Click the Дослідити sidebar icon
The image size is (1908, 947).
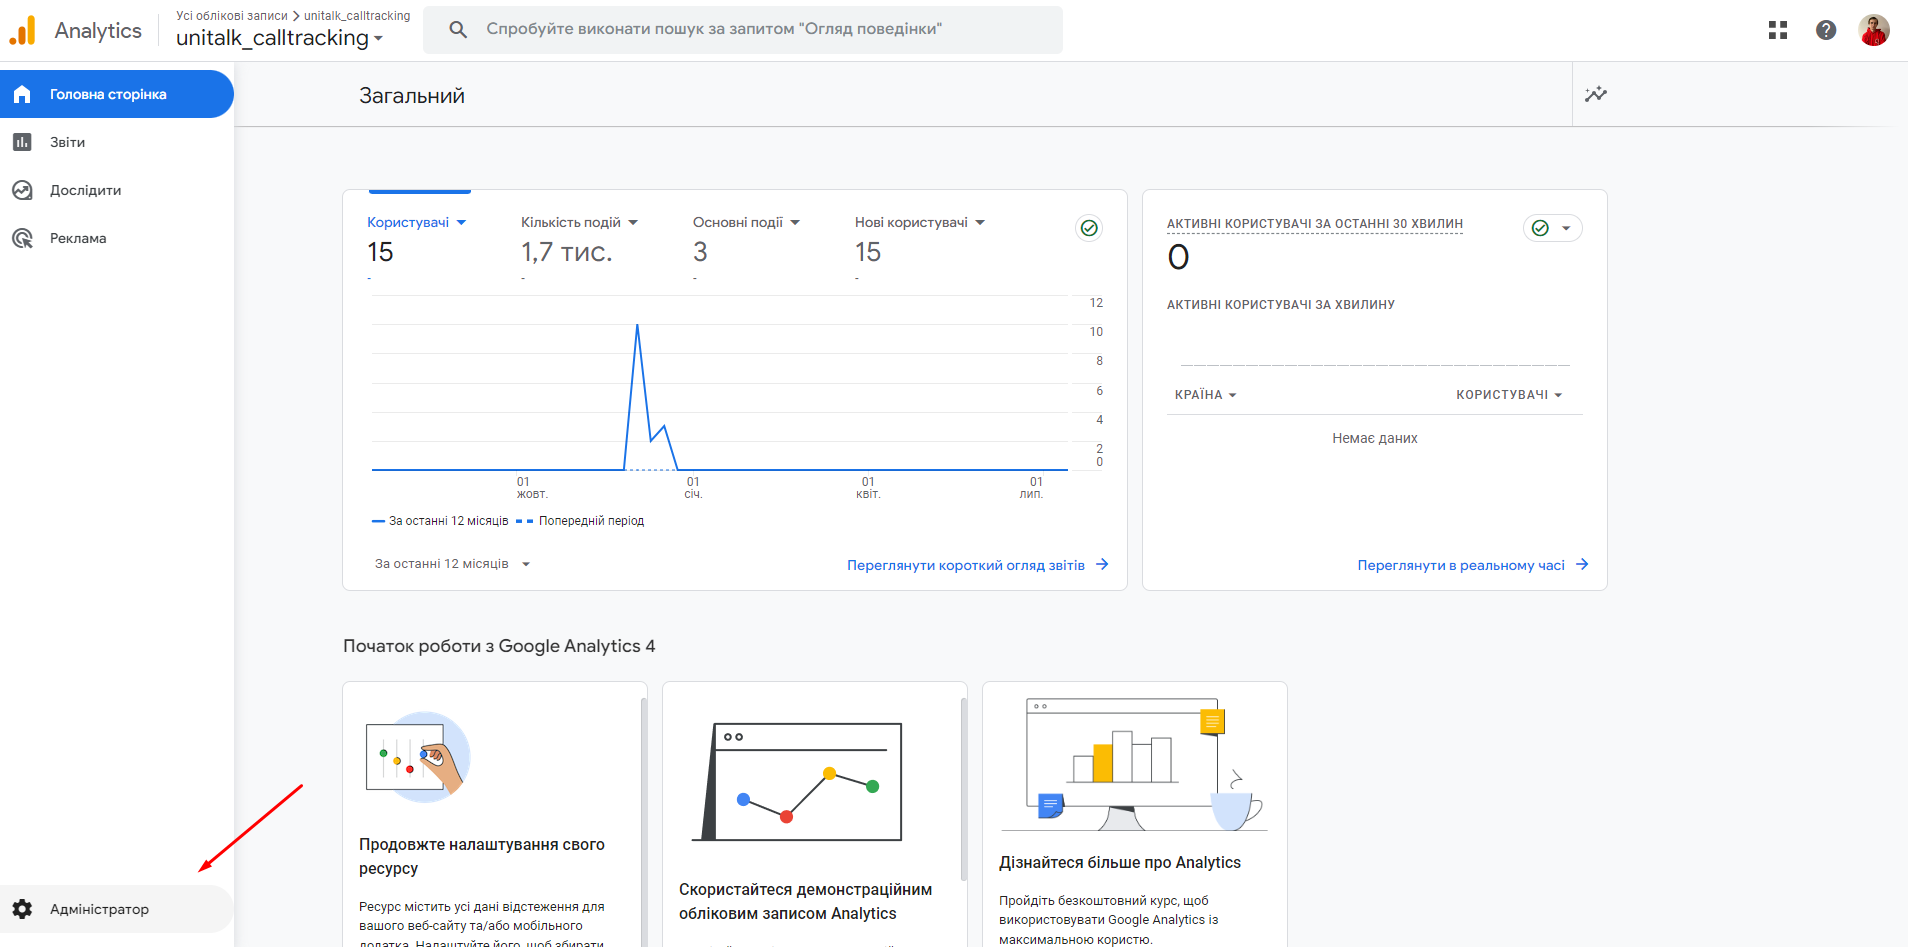[22, 190]
